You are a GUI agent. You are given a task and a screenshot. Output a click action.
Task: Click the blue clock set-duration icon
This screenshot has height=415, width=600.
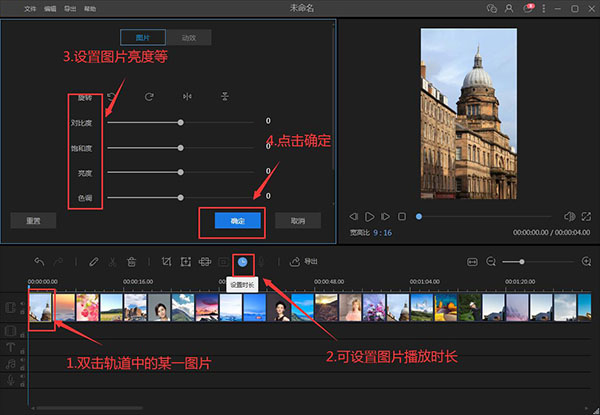coord(243,262)
